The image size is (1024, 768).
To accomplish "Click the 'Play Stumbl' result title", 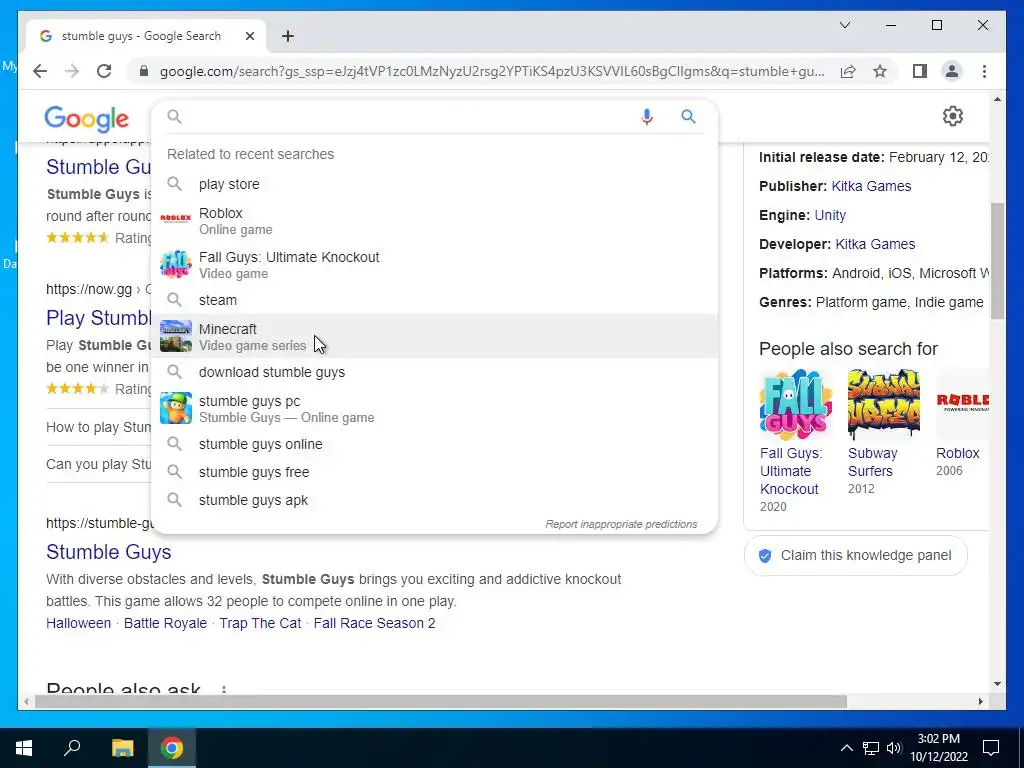I will tap(99, 318).
